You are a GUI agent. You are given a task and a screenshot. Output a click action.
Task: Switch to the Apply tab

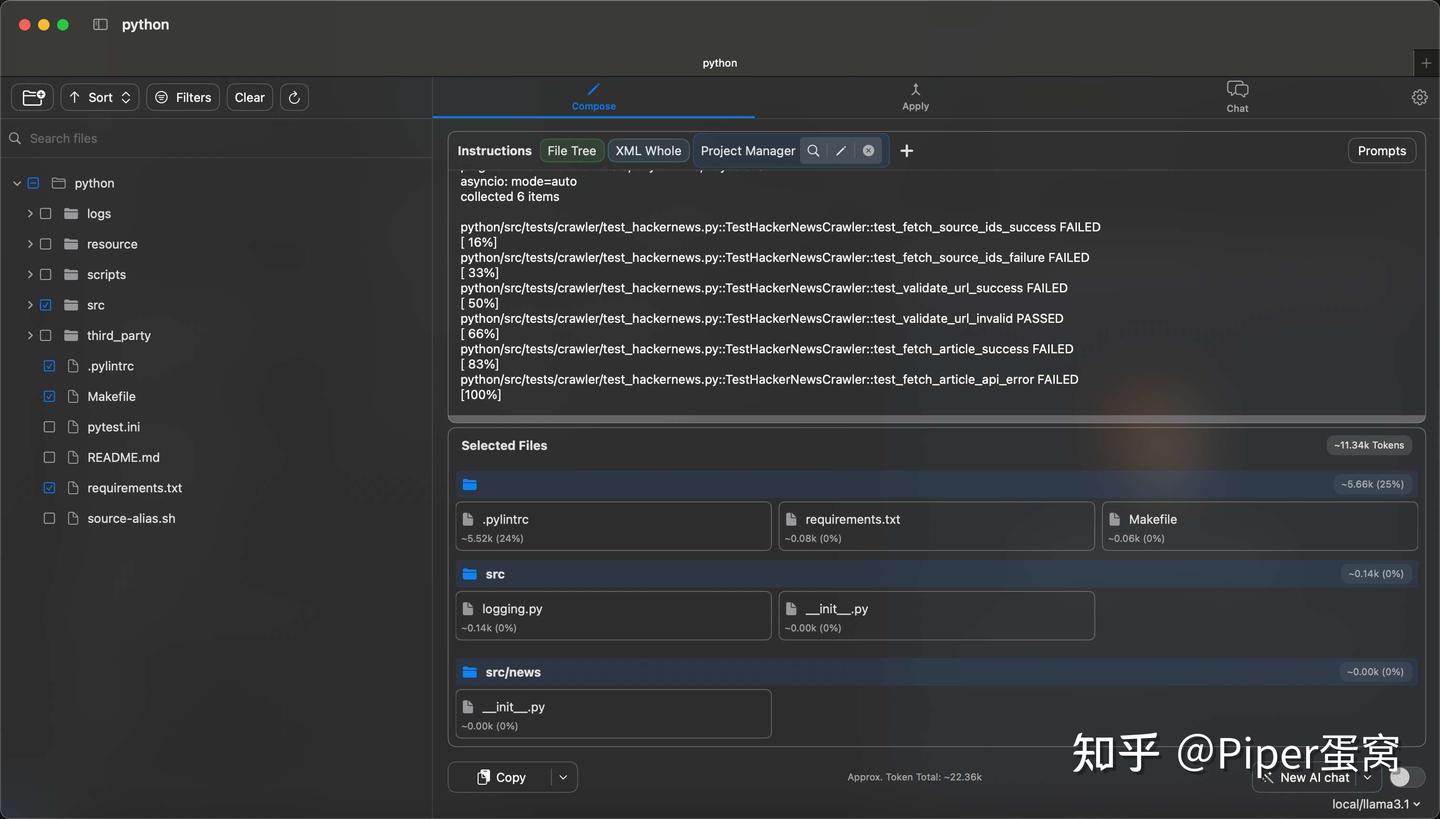coord(915,96)
